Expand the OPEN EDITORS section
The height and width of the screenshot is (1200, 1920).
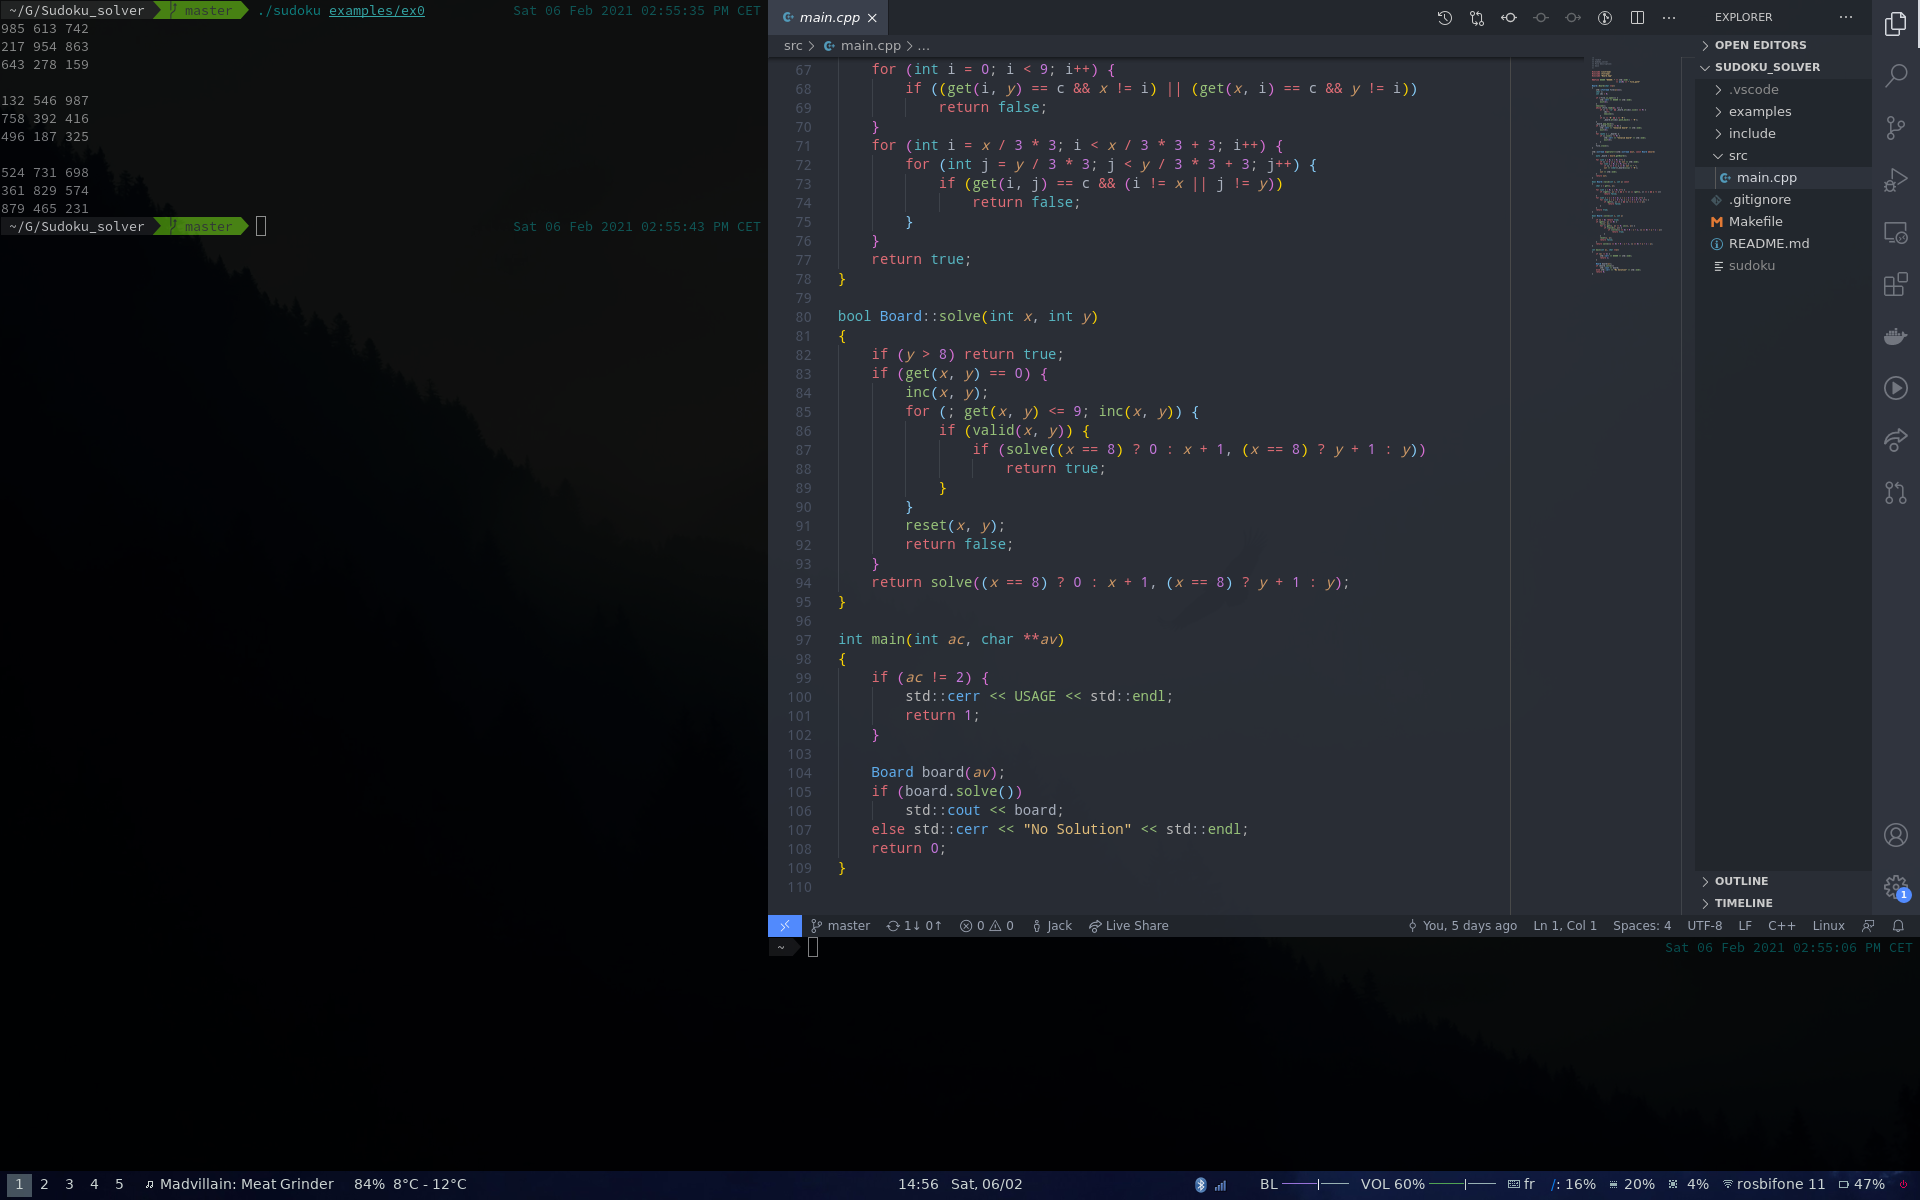(x=1760, y=45)
